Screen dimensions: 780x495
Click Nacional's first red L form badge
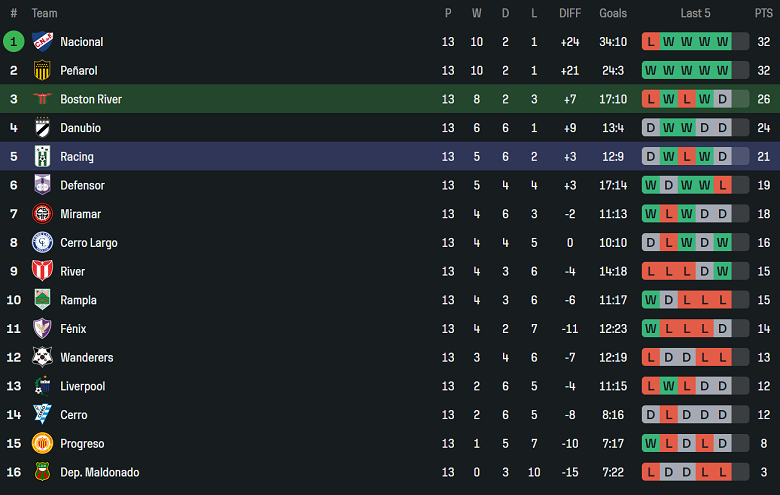pyautogui.click(x=652, y=42)
